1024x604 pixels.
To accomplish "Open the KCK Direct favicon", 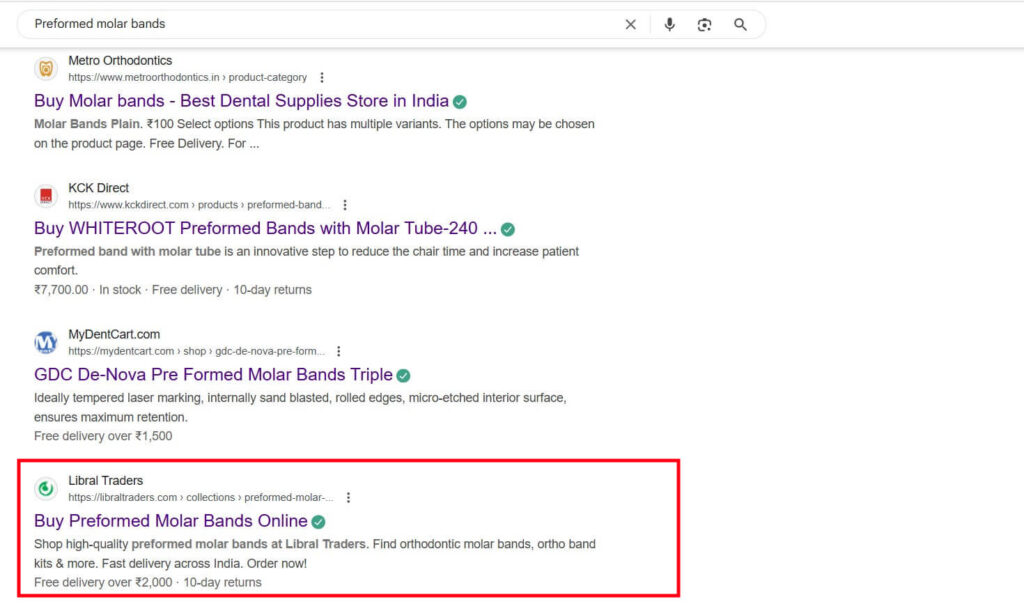I will click(46, 195).
